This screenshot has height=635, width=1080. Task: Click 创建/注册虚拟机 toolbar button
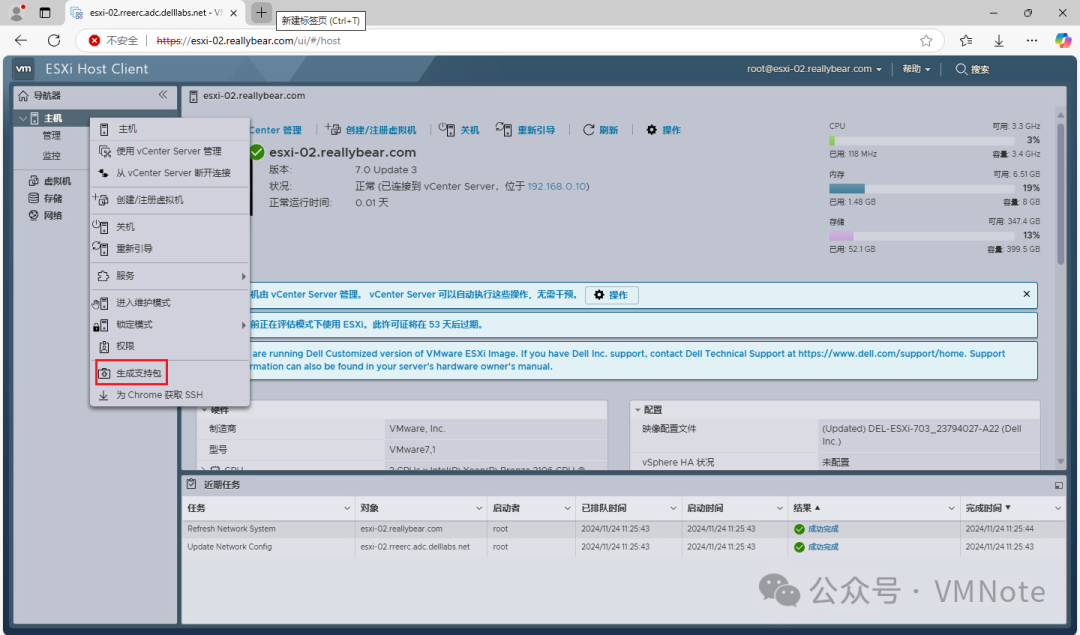[371, 129]
